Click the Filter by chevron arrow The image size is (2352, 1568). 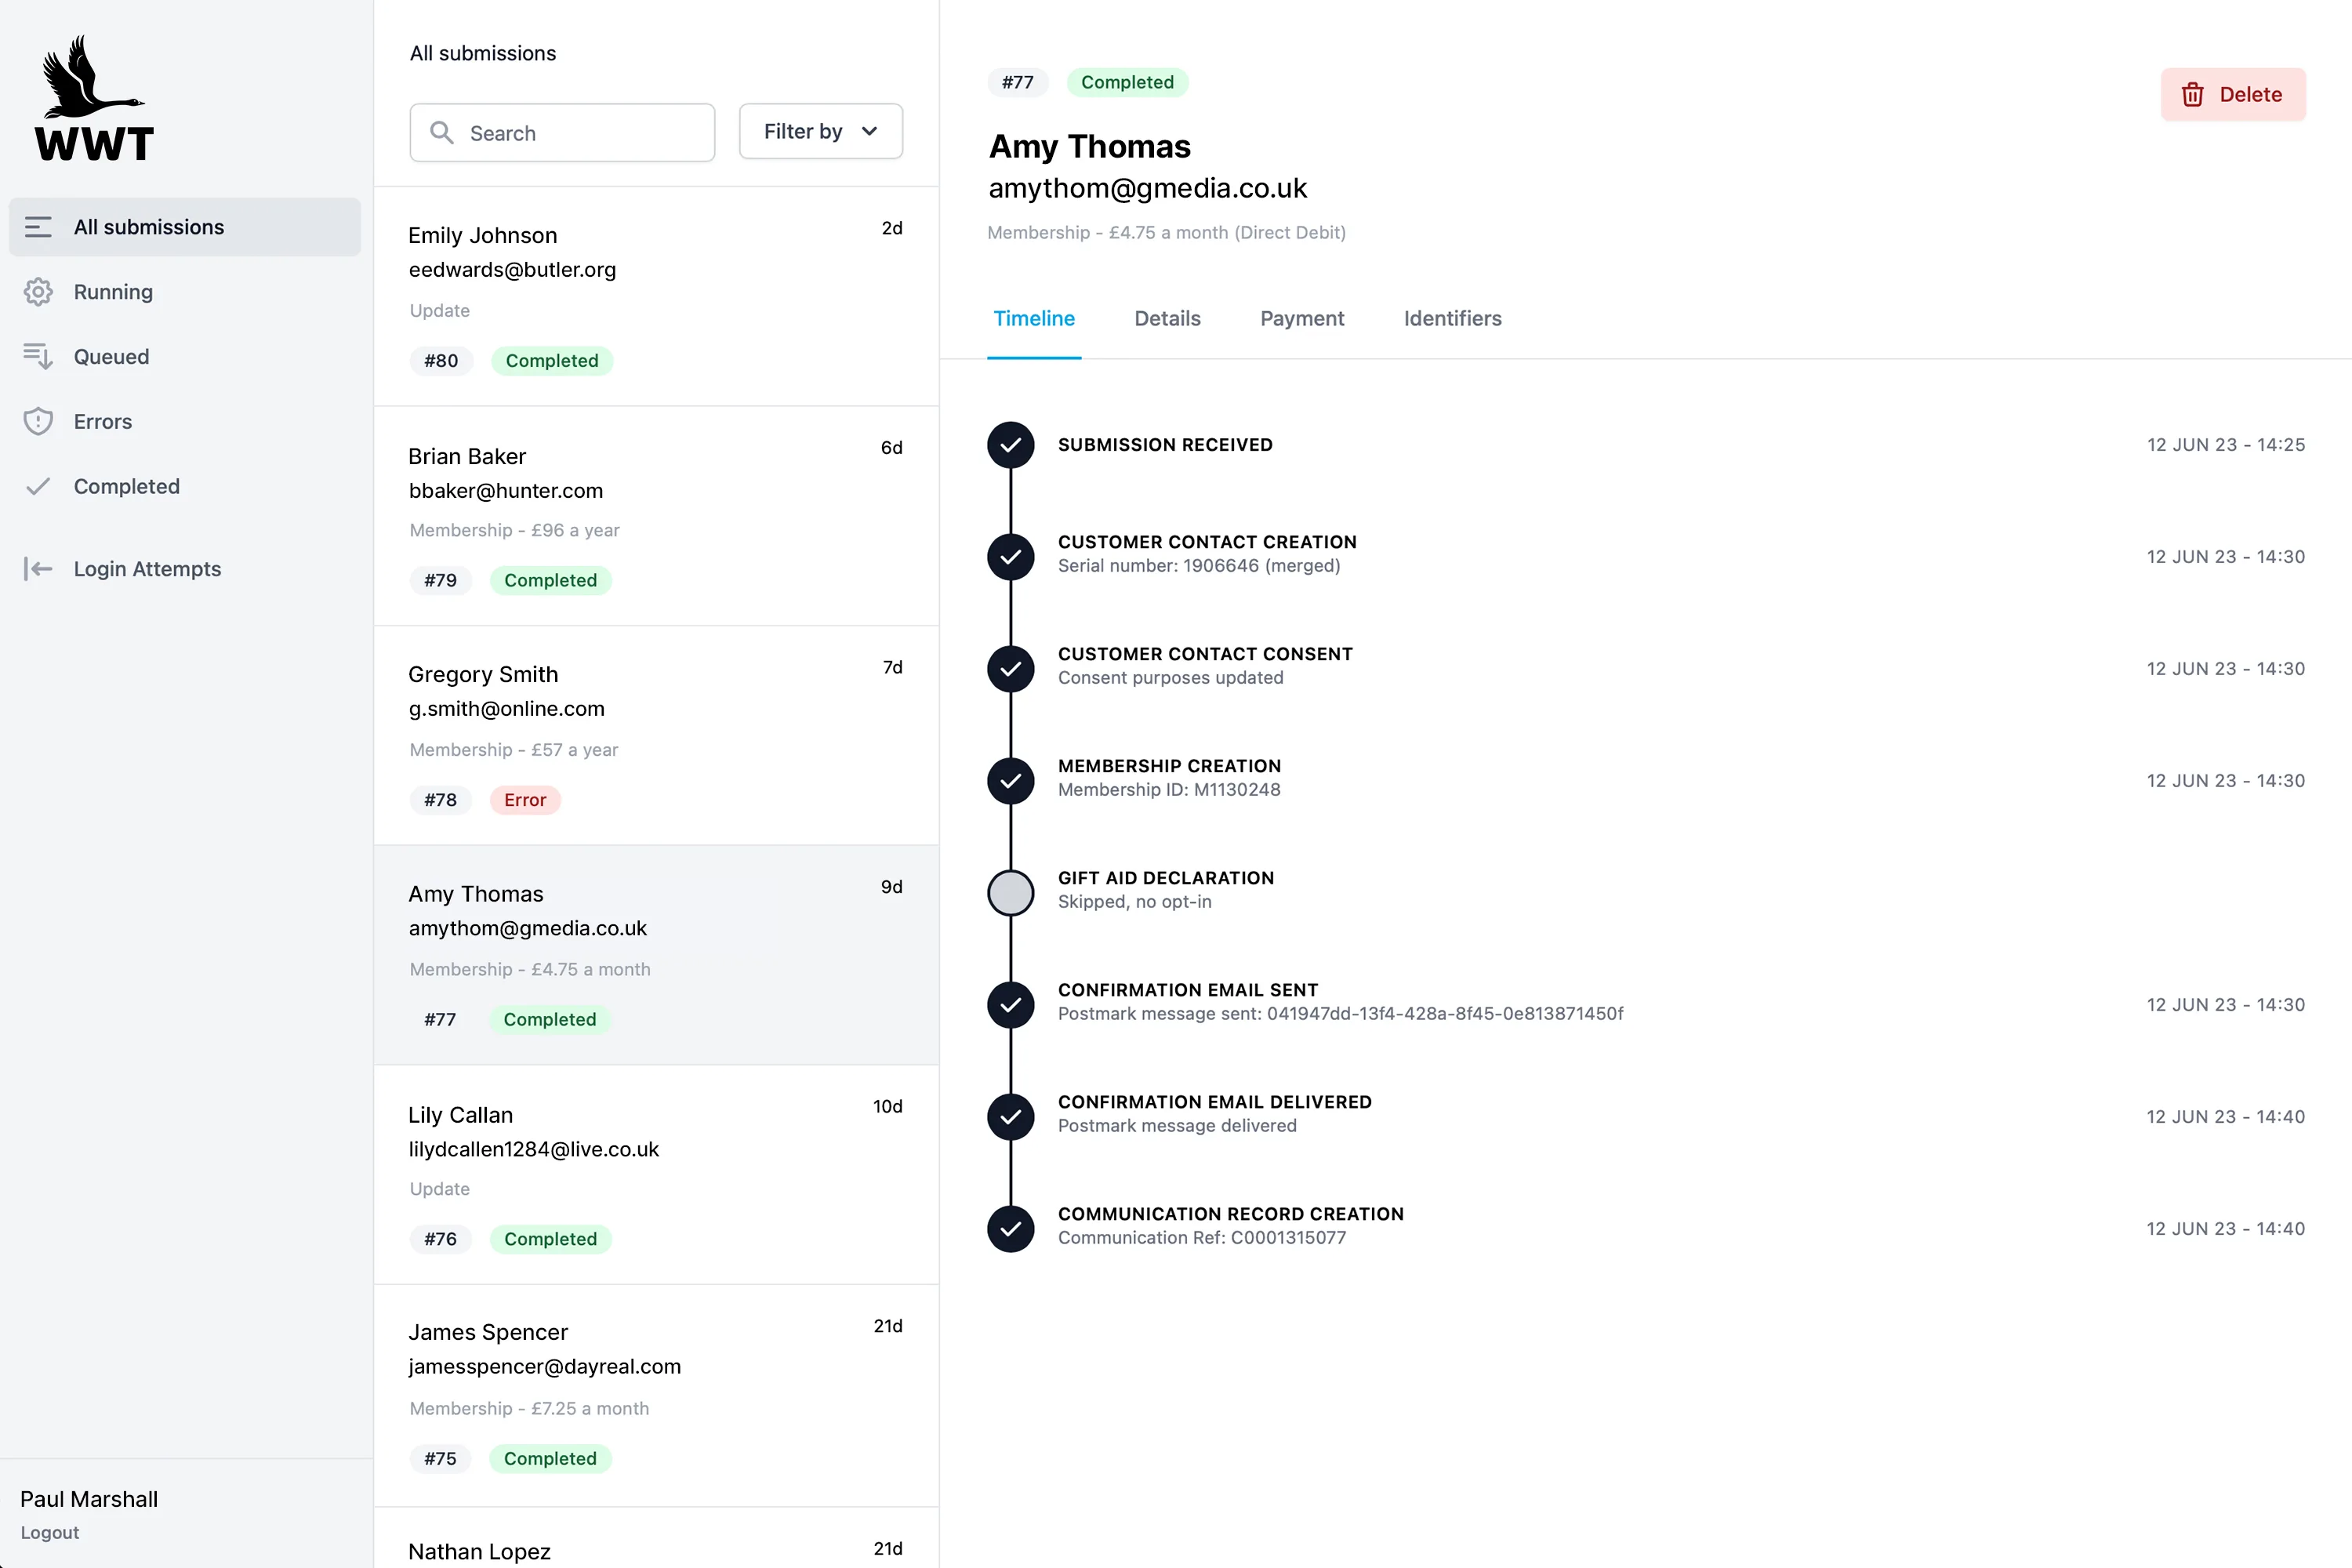pos(869,132)
